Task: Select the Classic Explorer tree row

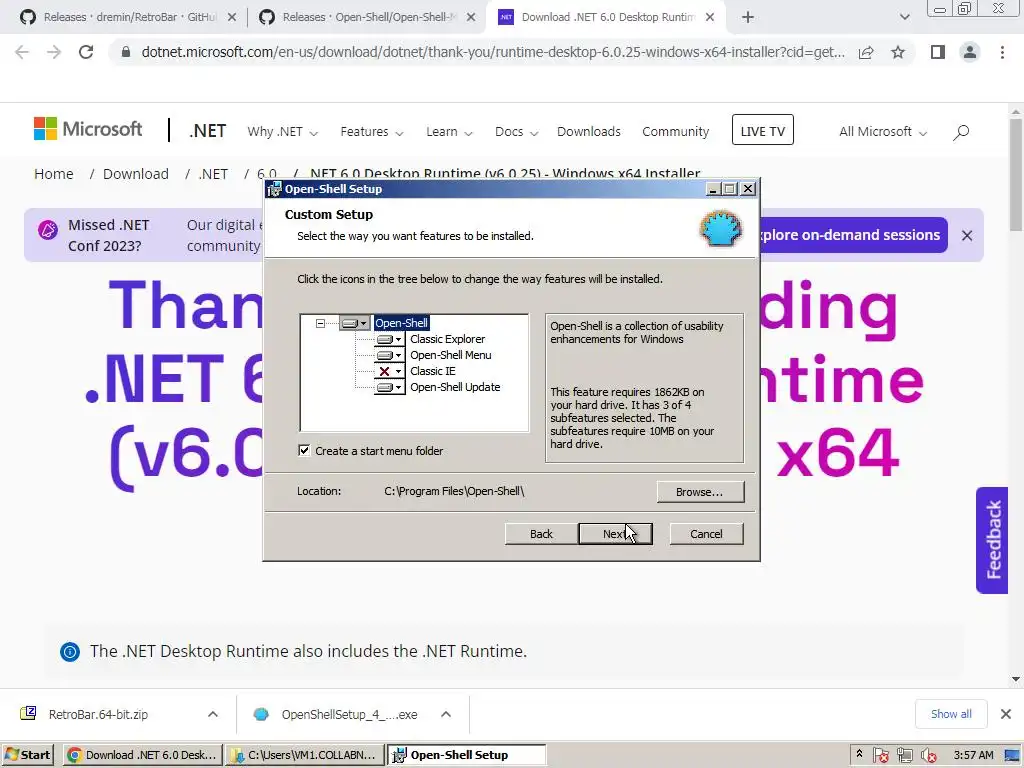Action: tap(447, 339)
